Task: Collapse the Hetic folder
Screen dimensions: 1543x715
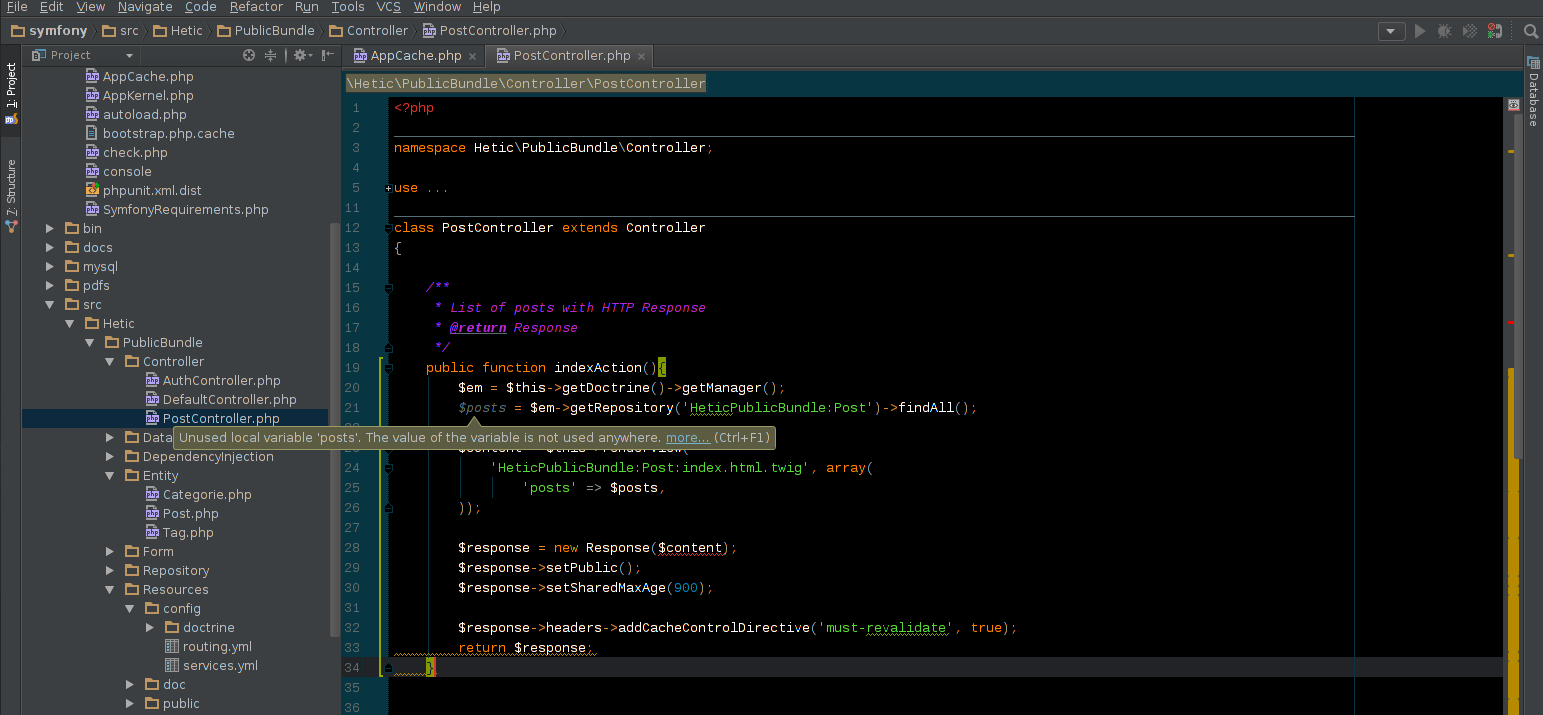Action: [70, 323]
